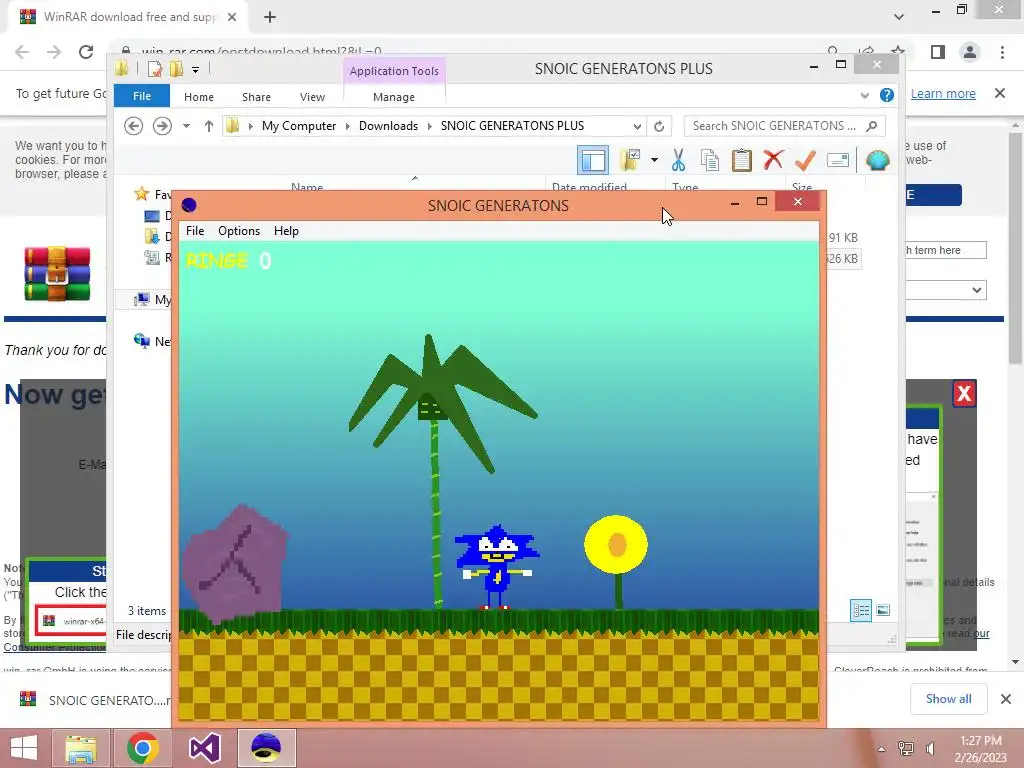Image resolution: width=1024 pixels, height=768 pixels.
Task: Switch to the Share ribbon tab
Action: (256, 97)
